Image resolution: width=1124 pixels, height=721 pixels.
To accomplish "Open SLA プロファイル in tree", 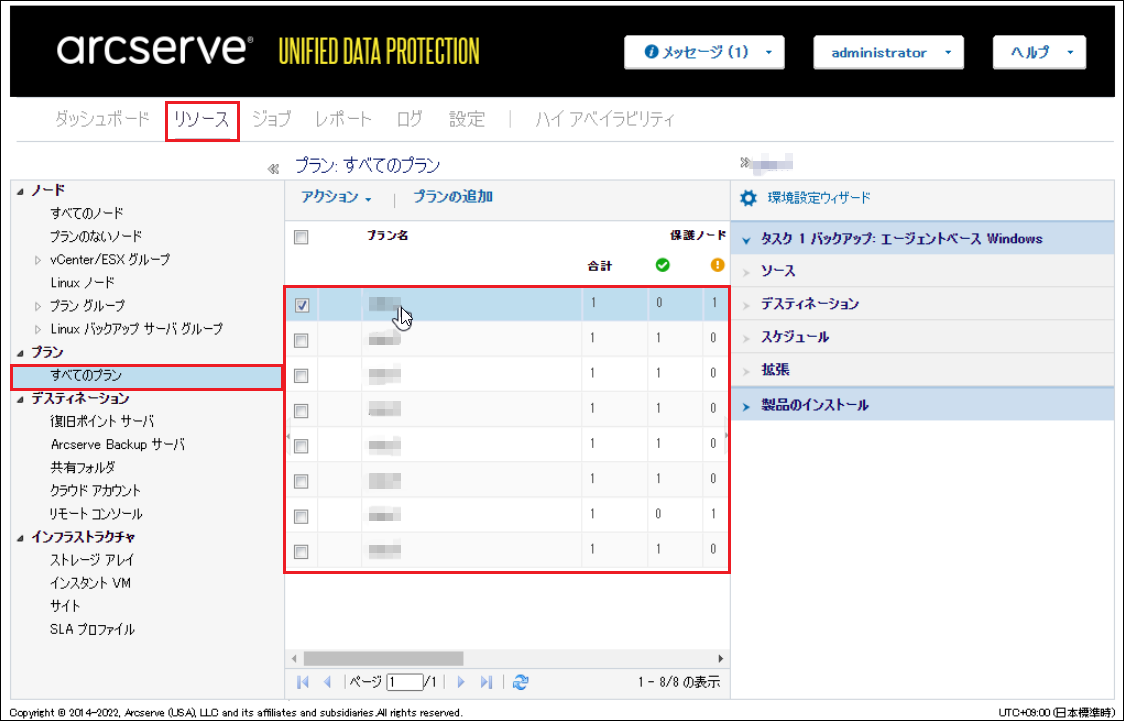I will (x=92, y=630).
